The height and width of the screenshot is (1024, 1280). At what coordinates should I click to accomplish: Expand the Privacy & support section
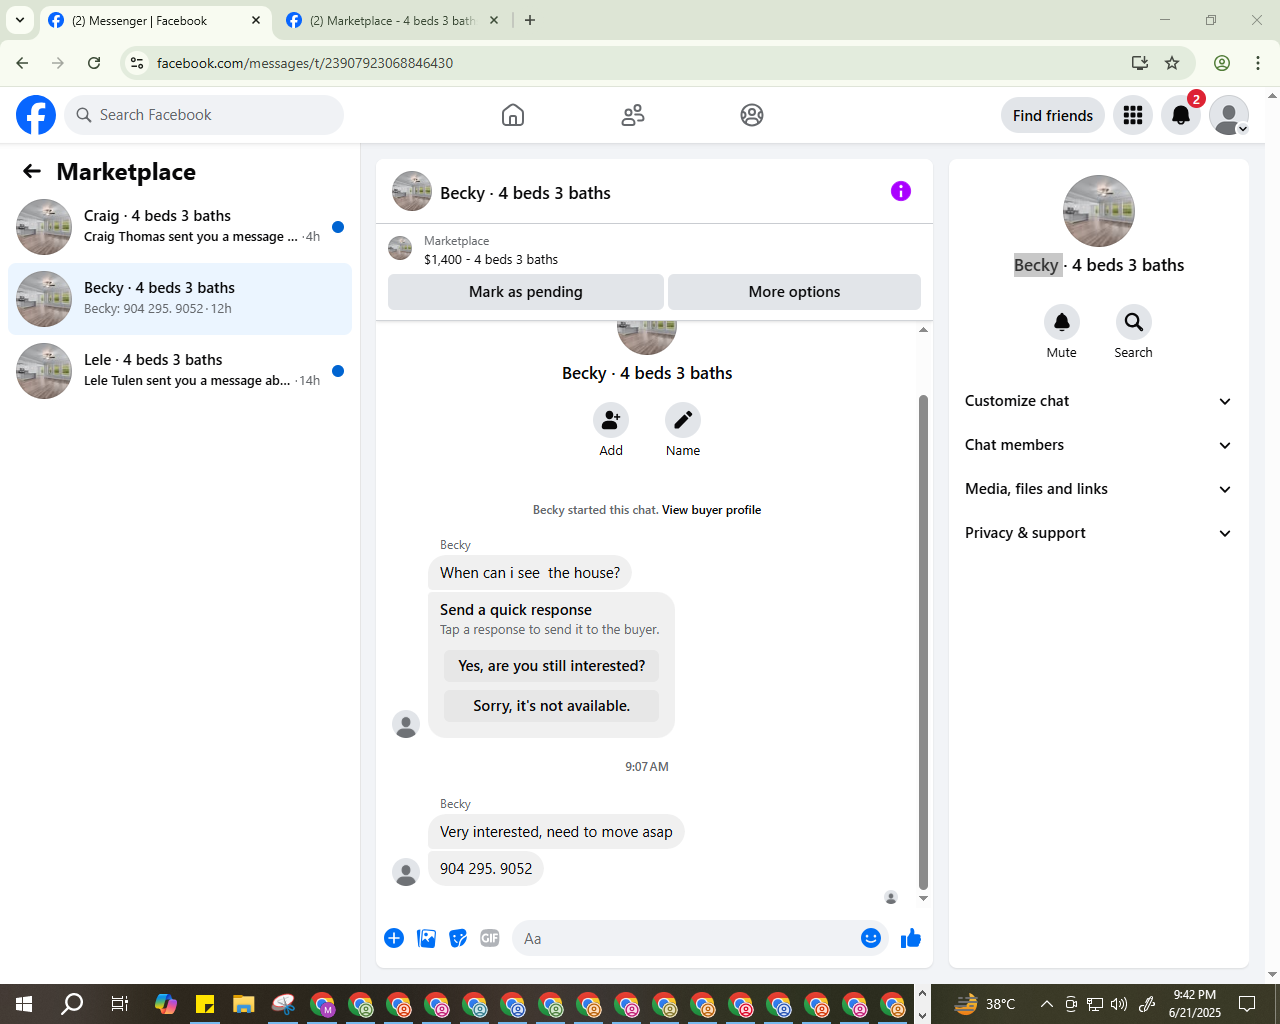(x=1098, y=533)
